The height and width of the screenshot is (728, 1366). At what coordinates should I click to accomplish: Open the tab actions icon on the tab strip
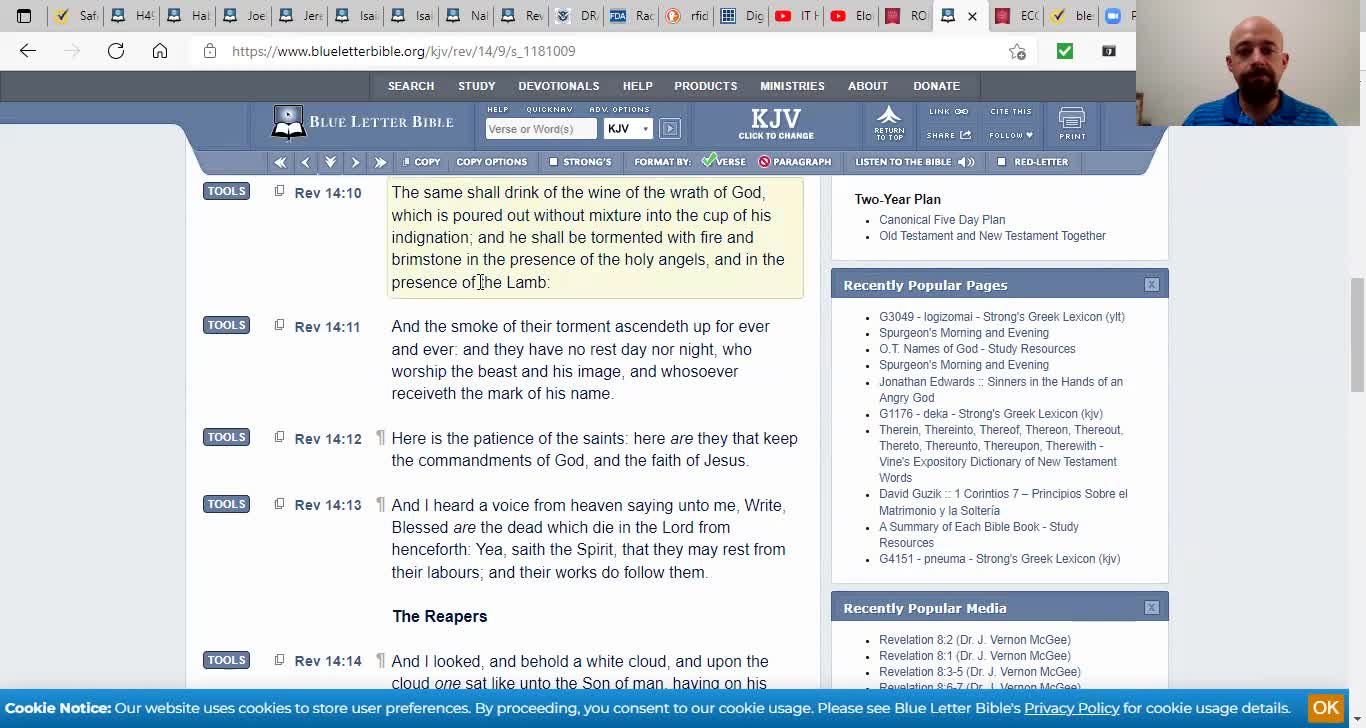(24, 16)
